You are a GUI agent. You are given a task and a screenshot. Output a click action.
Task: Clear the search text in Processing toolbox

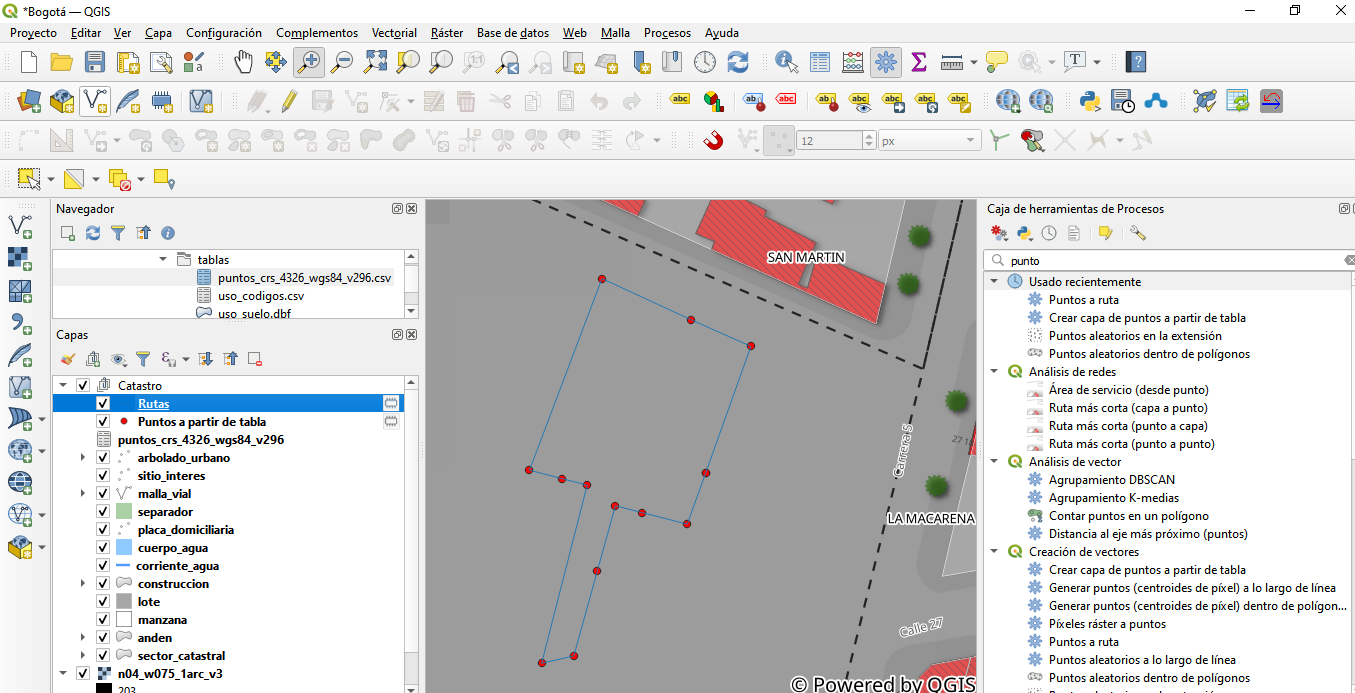coord(1349,260)
